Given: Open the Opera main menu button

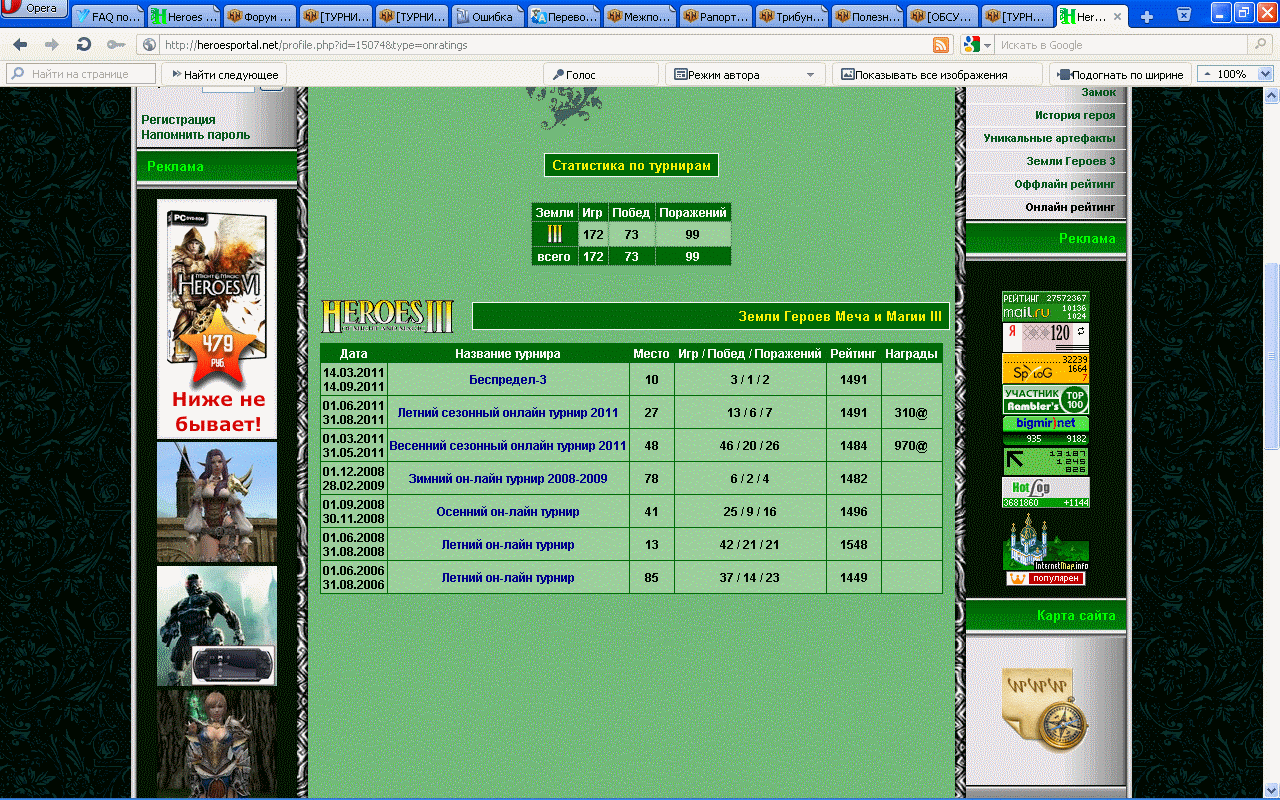Looking at the screenshot, I should click(34, 10).
